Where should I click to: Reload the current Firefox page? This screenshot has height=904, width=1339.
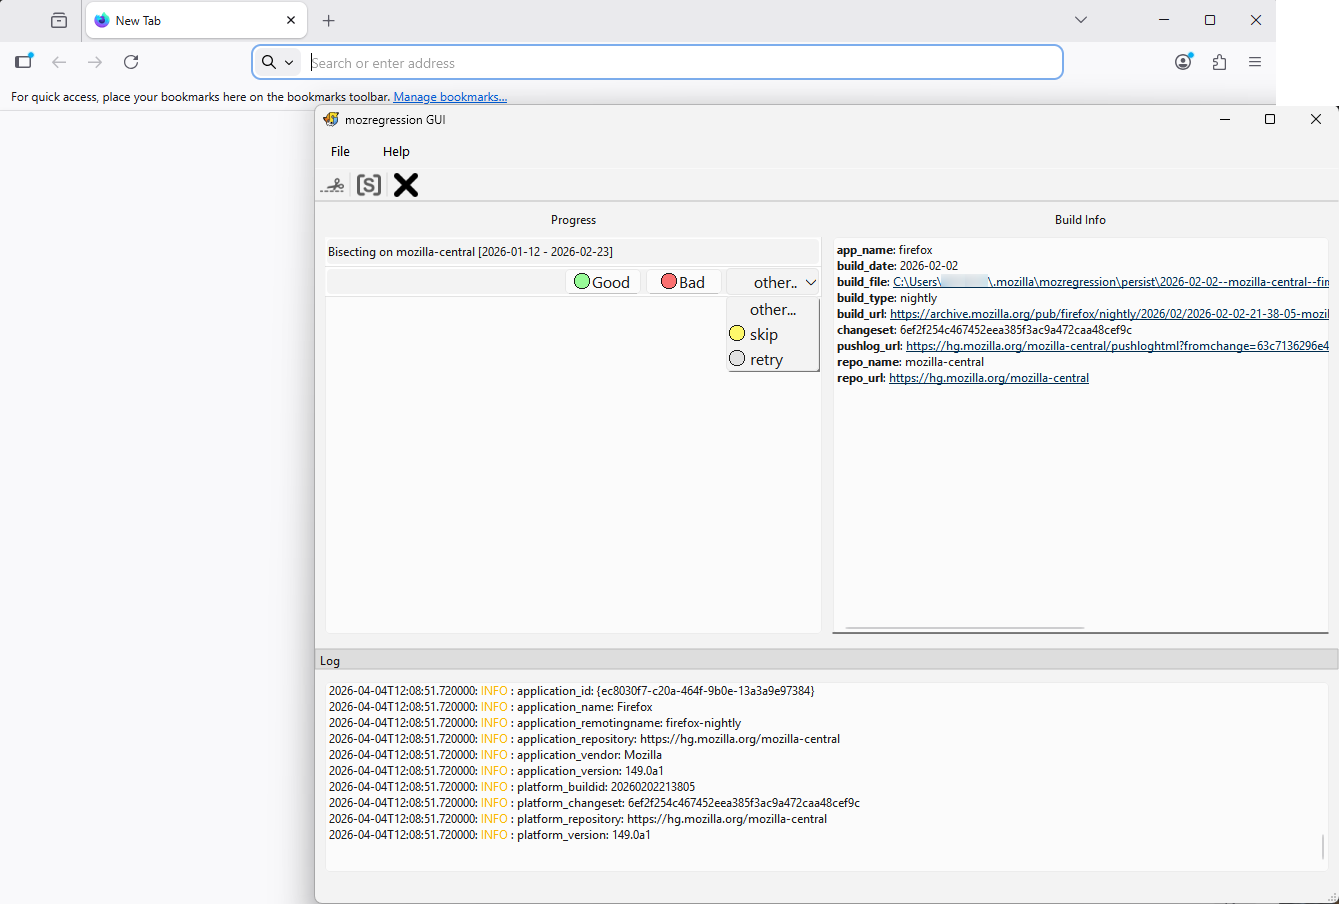(131, 62)
